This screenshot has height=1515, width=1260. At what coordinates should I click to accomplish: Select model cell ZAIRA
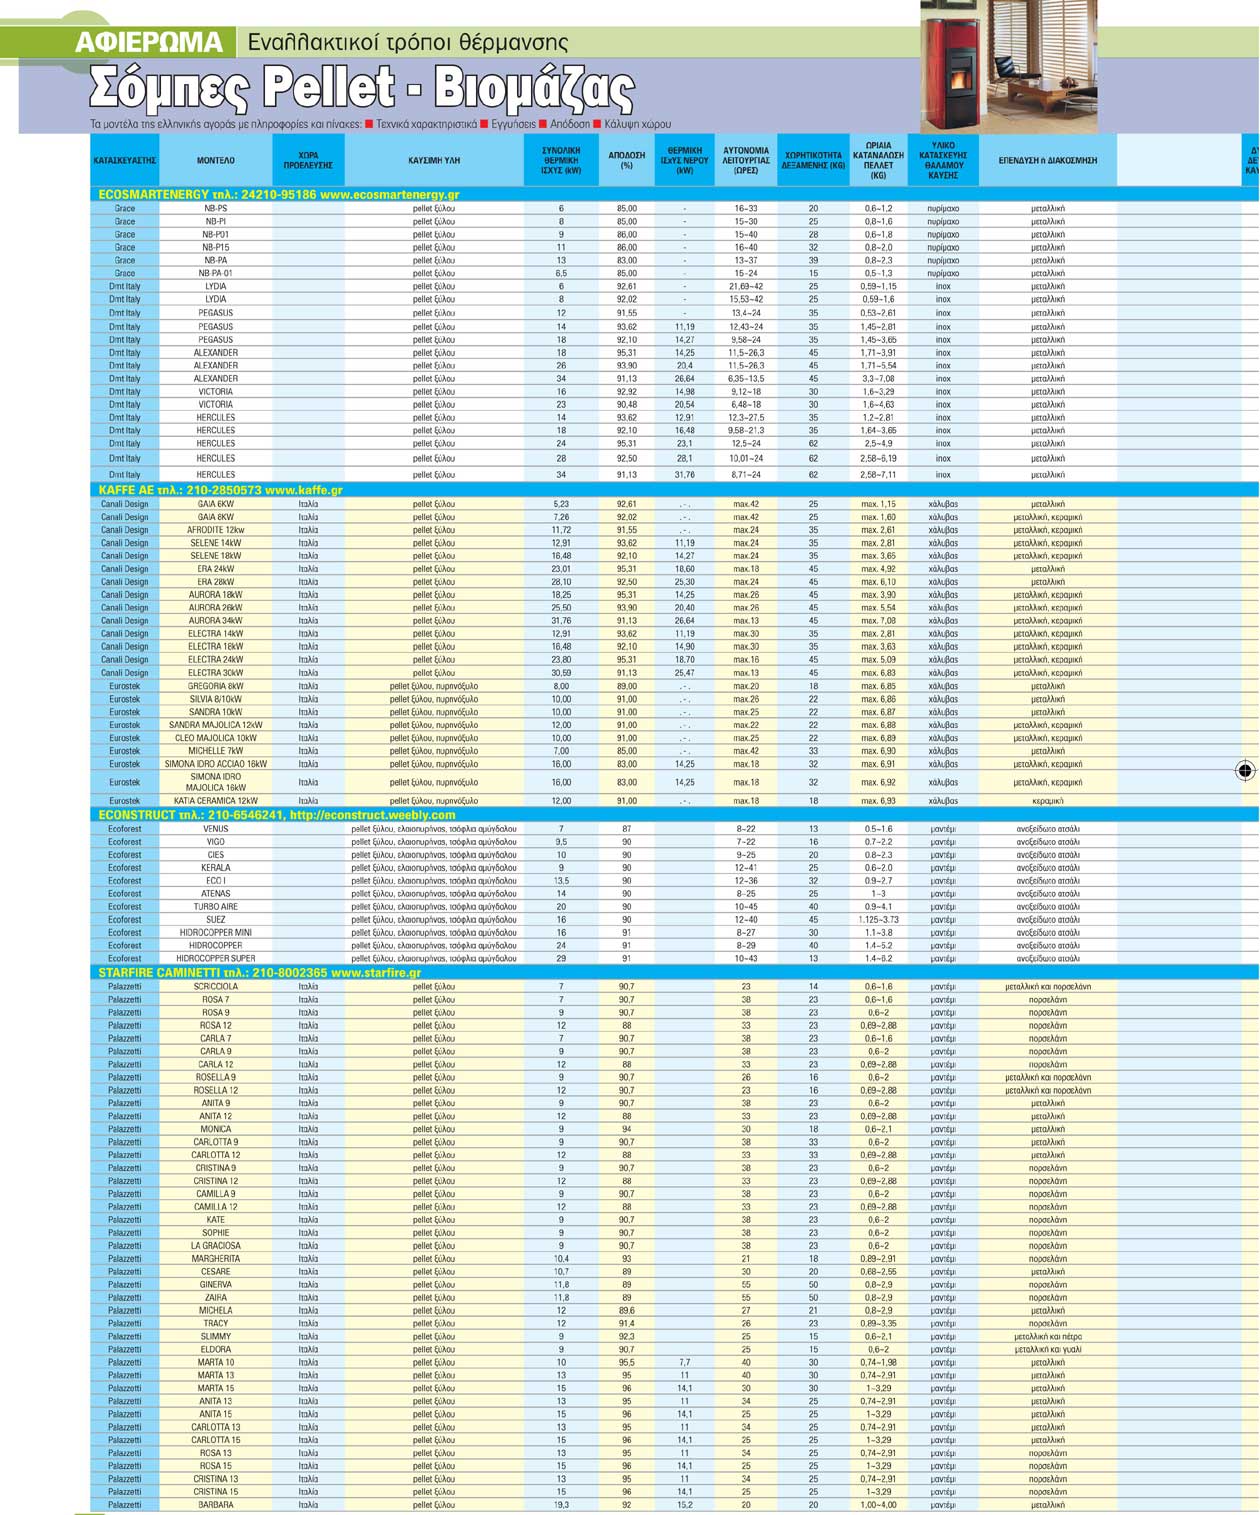tap(215, 1298)
